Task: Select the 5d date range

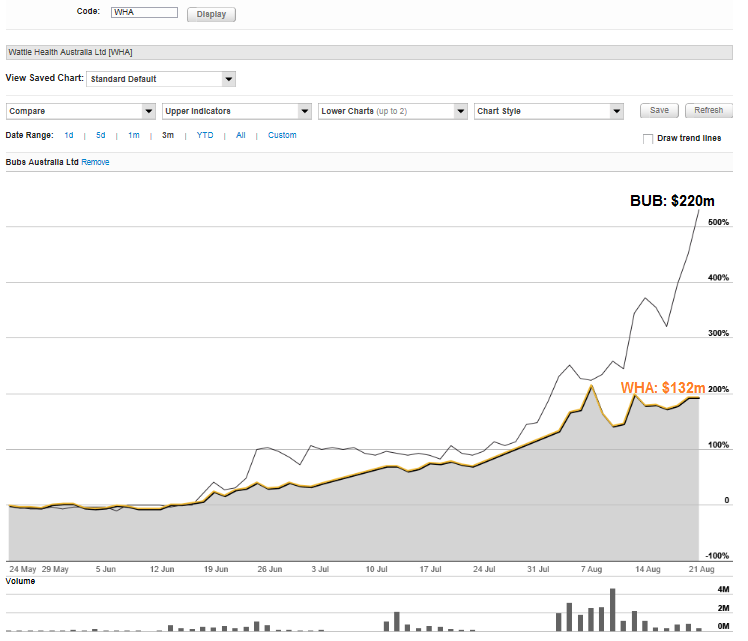Action: tap(102, 137)
